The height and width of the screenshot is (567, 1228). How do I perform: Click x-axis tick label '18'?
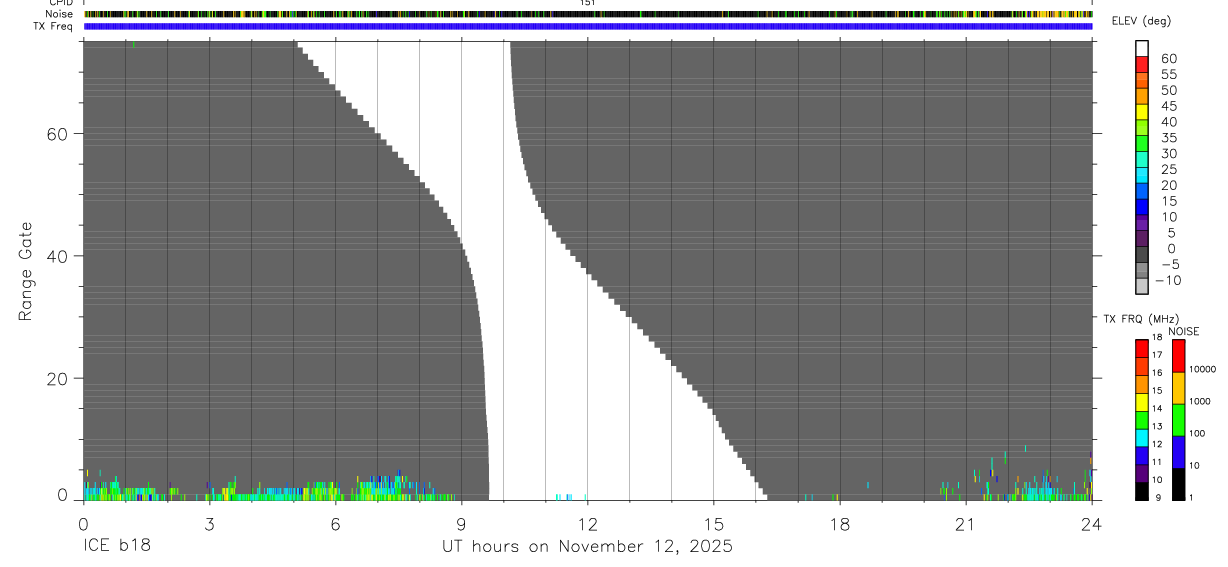coord(839,524)
